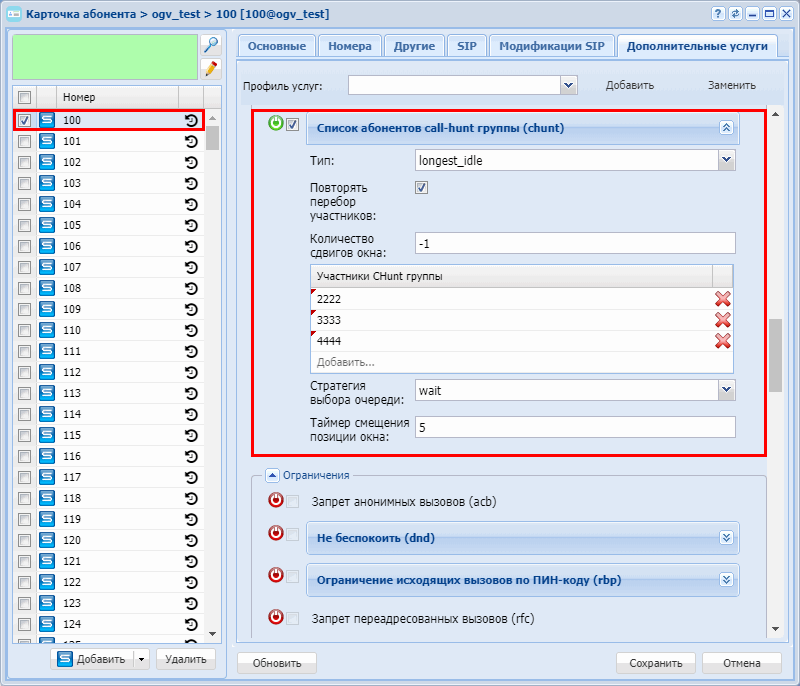Switch to the Другие tab
800x686 pixels.
coord(414,46)
